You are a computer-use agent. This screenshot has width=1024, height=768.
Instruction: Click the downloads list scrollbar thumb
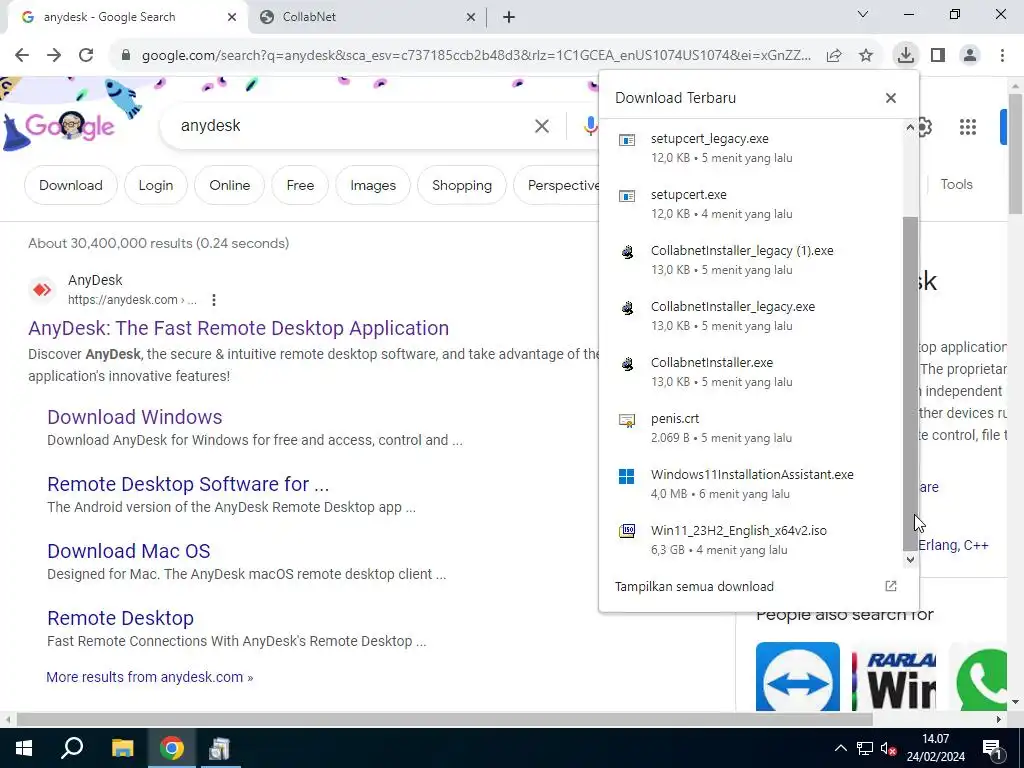[910, 383]
